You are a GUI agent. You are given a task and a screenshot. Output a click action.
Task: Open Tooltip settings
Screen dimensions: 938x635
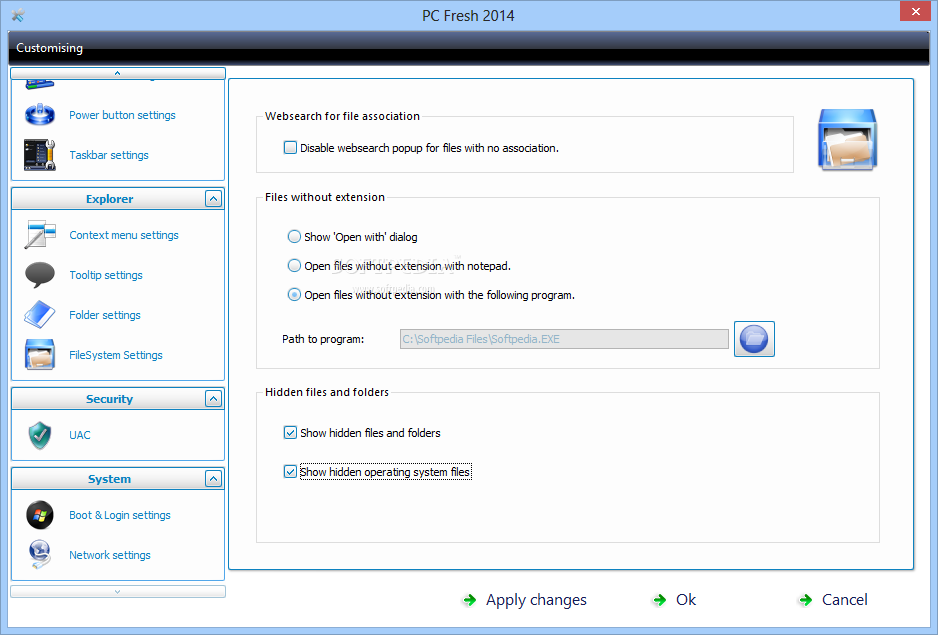pos(106,275)
